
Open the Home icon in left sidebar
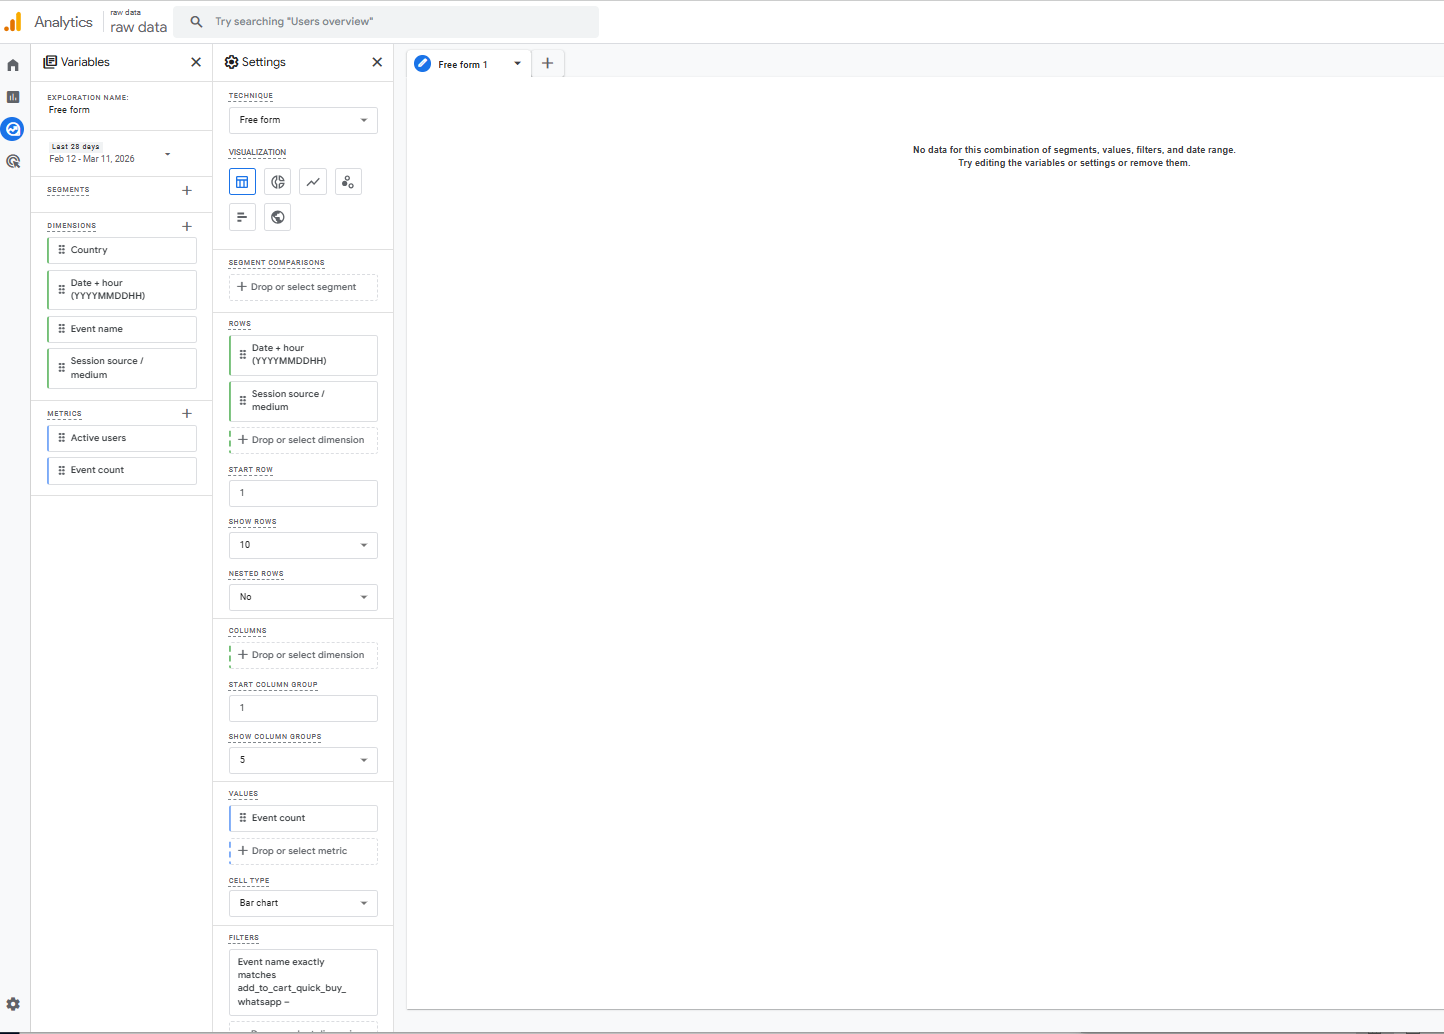point(13,65)
